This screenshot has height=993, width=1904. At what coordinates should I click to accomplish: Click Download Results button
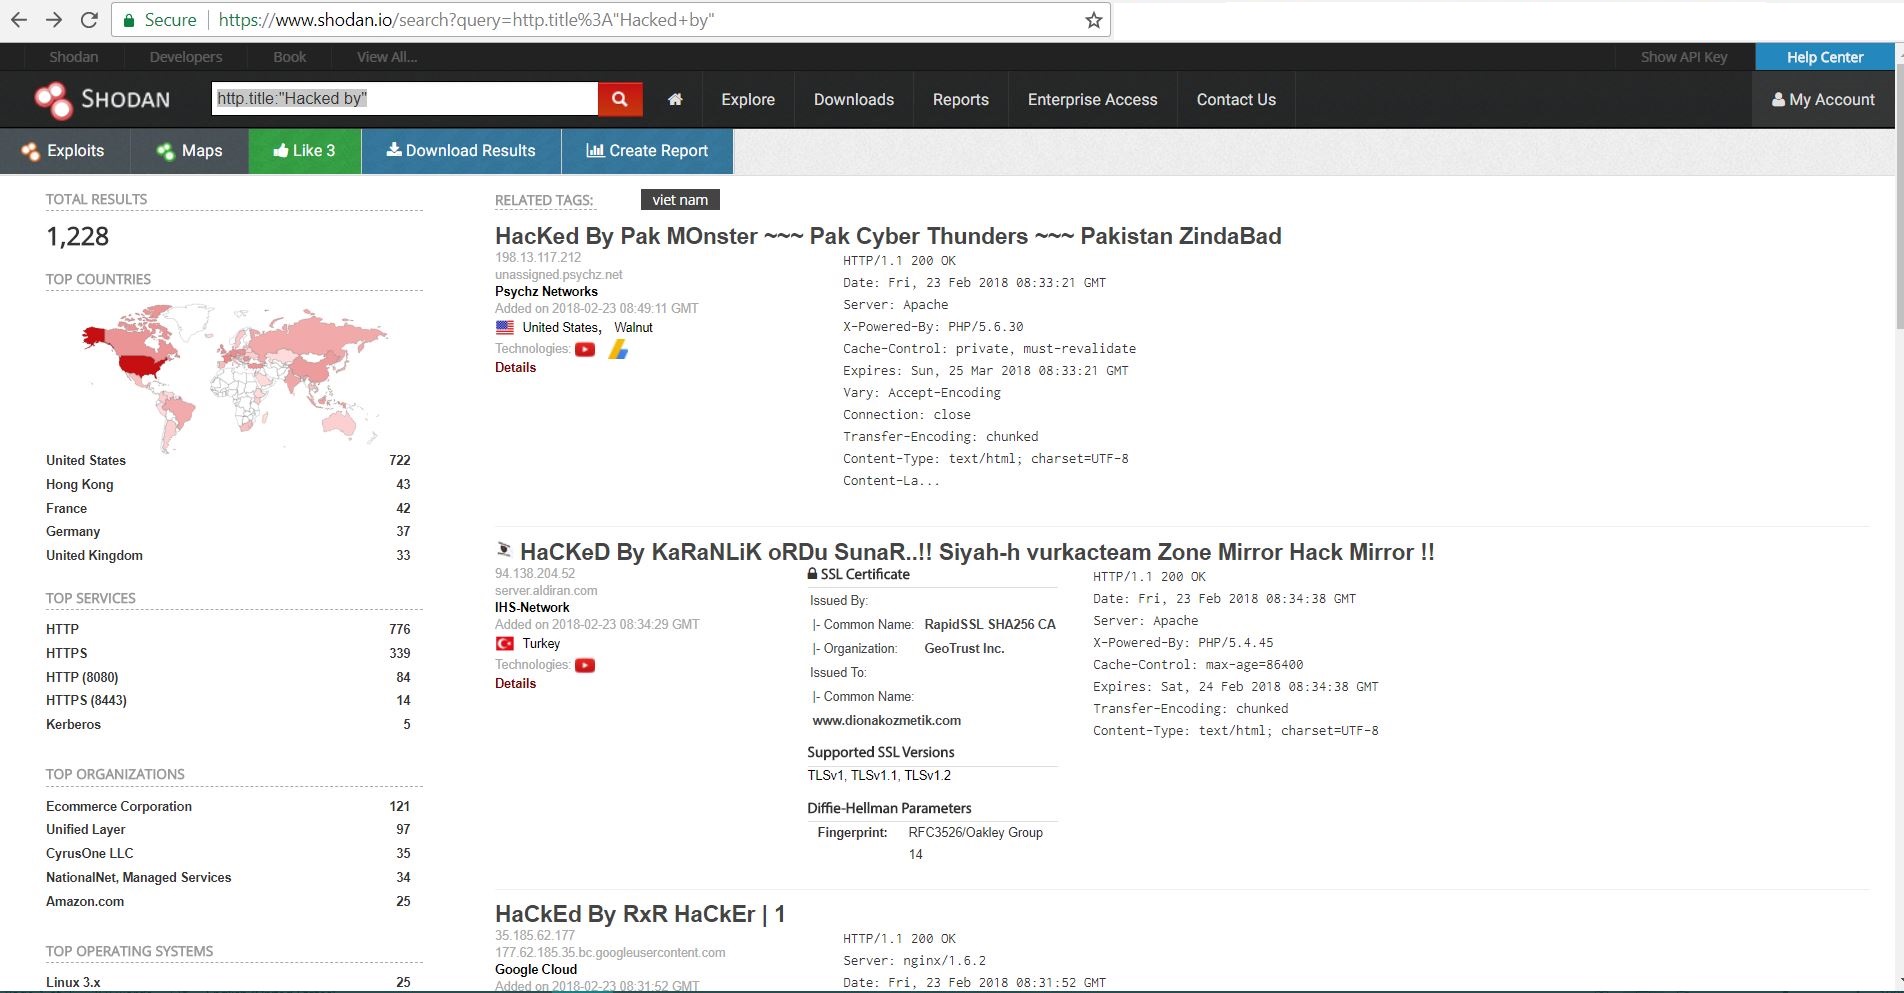461,151
